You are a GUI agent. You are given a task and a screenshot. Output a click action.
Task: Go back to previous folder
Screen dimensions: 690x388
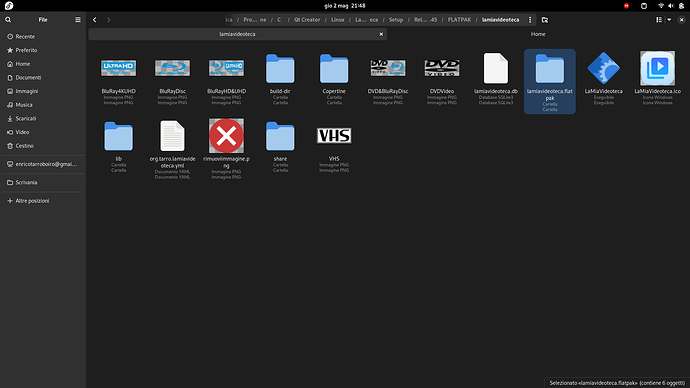click(x=95, y=20)
